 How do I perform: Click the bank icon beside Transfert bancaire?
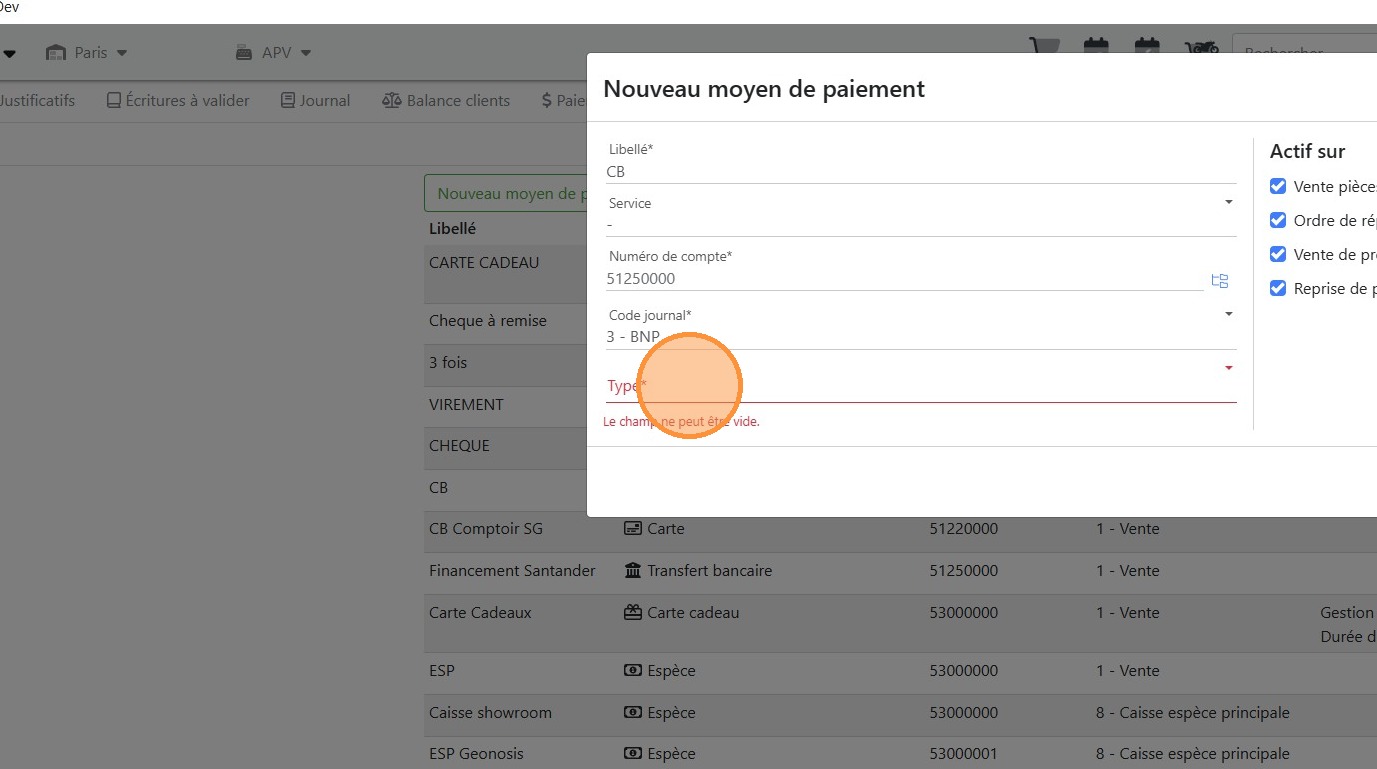632,571
